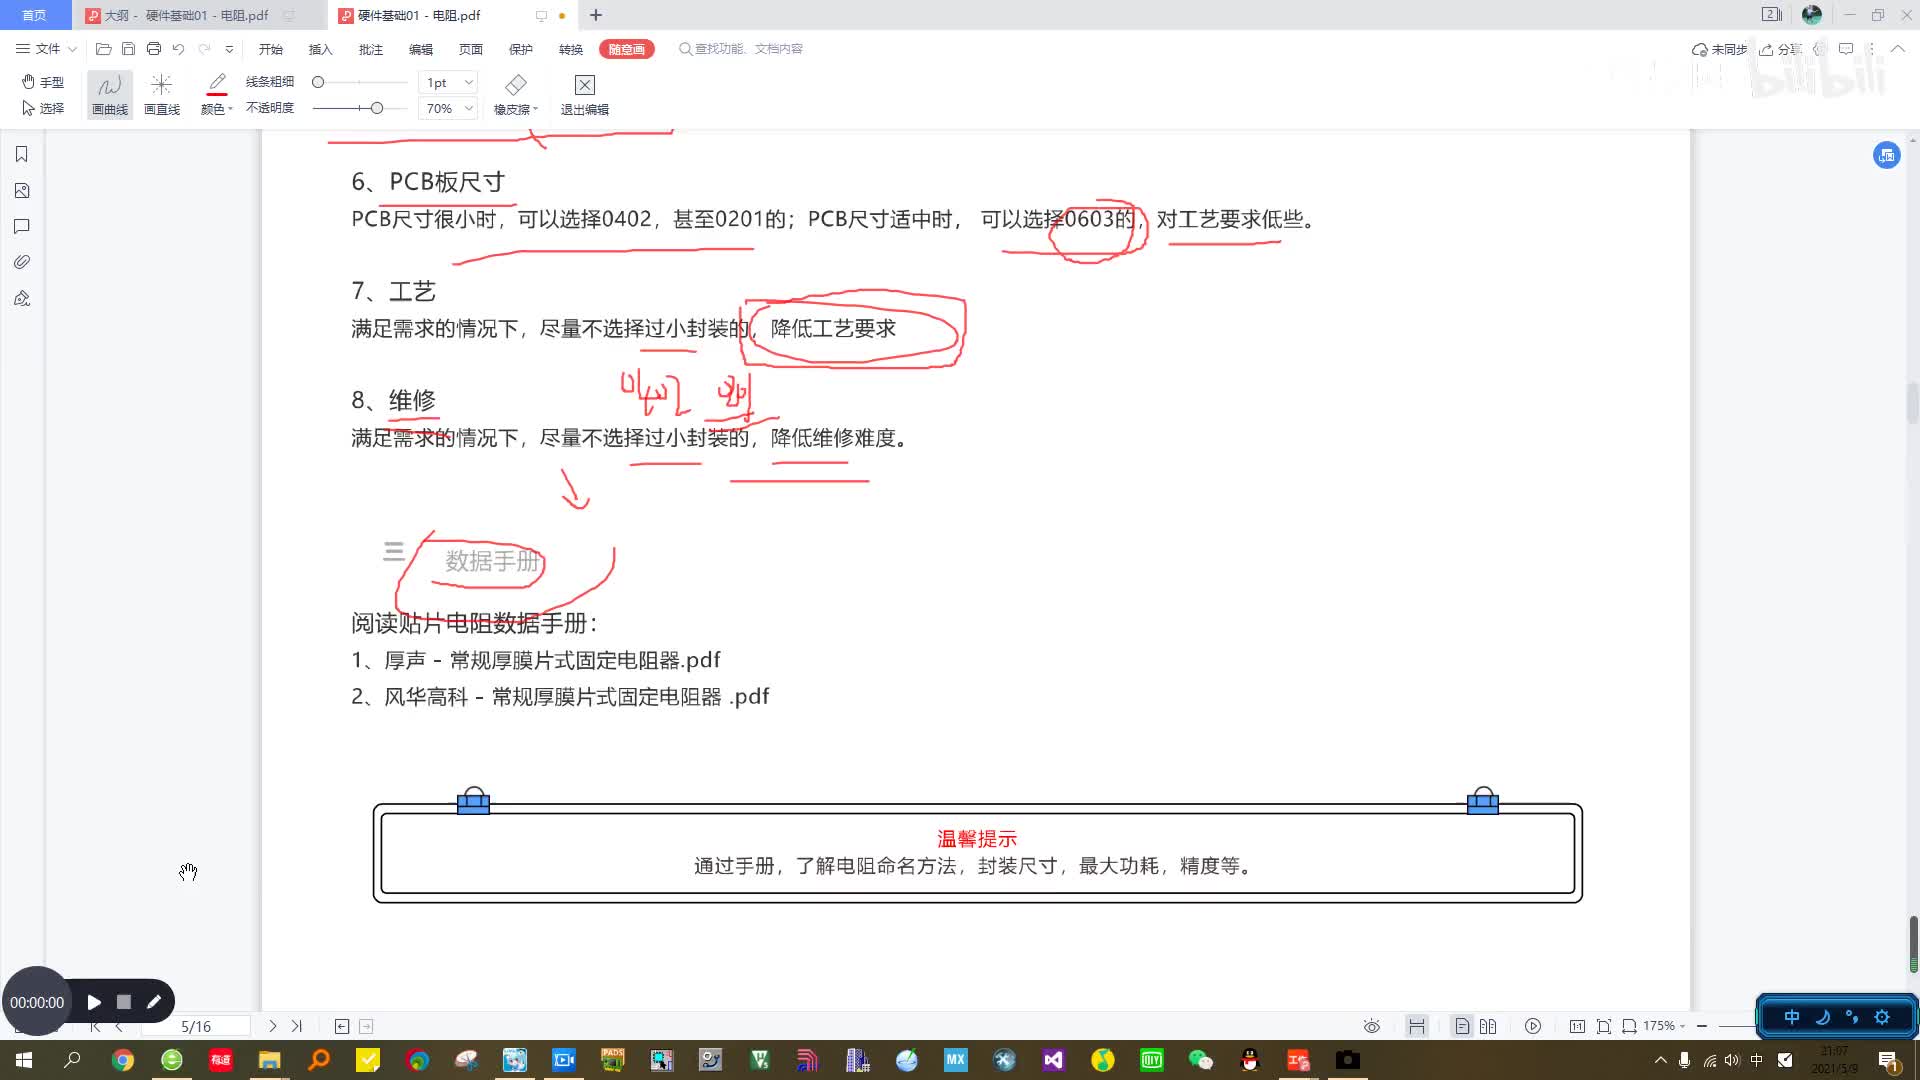
Task: Switch to the 页面 ribbon tab
Action: [x=470, y=49]
